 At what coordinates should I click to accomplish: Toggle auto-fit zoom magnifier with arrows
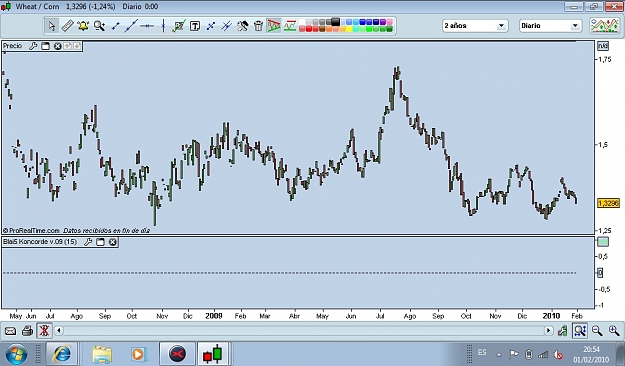(580, 331)
